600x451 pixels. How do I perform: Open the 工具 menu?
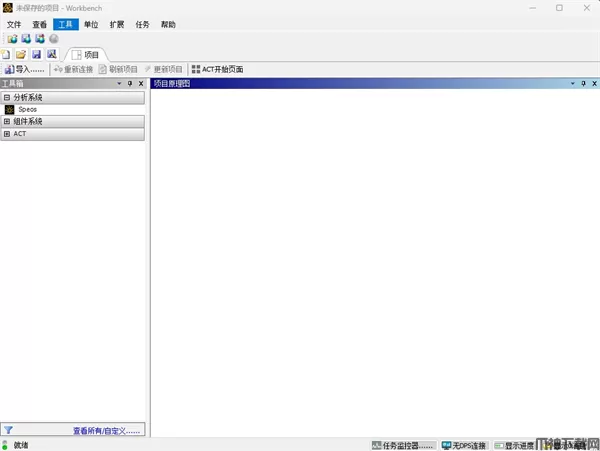[x=65, y=24]
